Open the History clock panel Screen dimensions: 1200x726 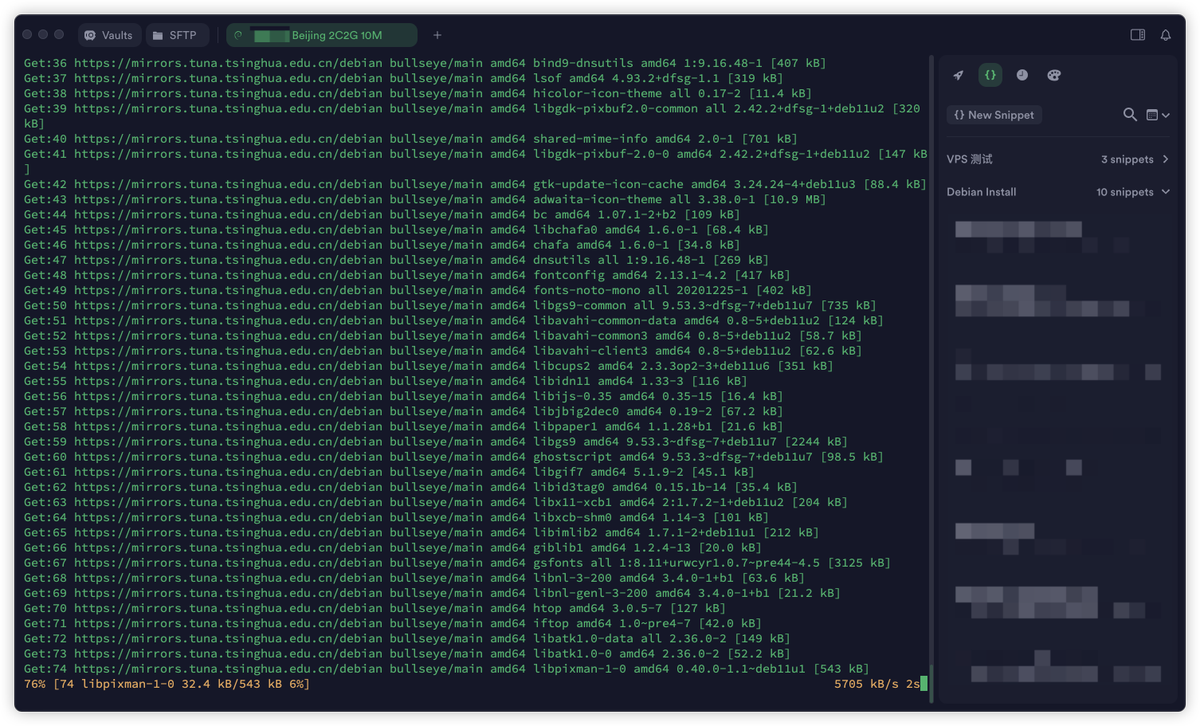click(x=1022, y=75)
